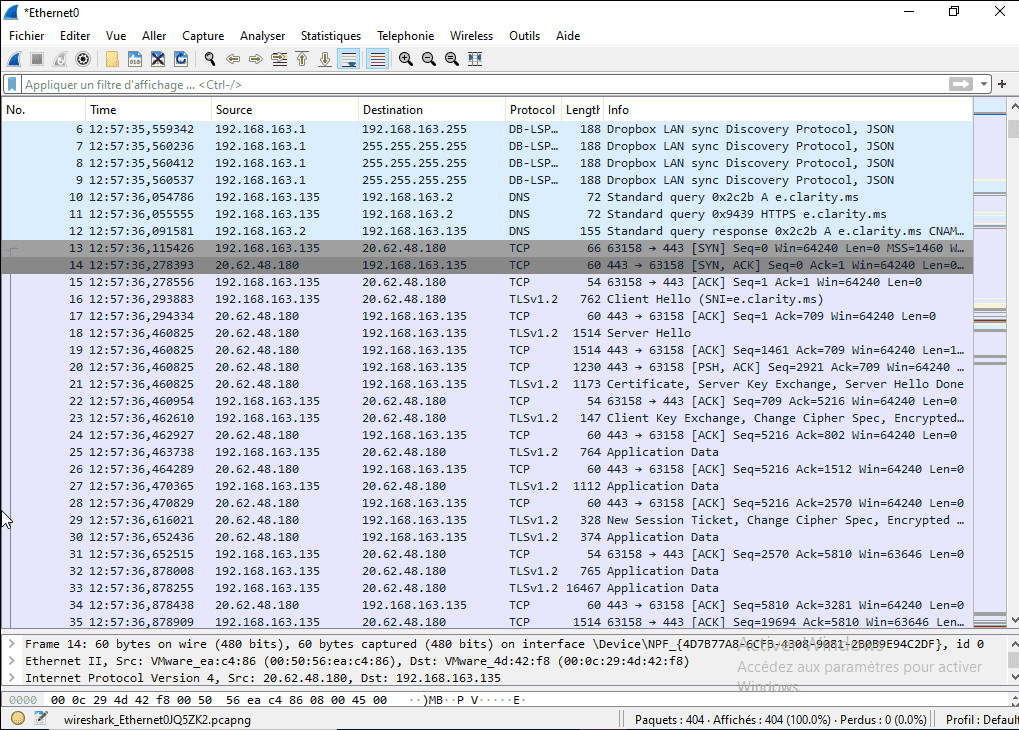Open the Analyser menu
This screenshot has width=1019, height=730.
263,36
